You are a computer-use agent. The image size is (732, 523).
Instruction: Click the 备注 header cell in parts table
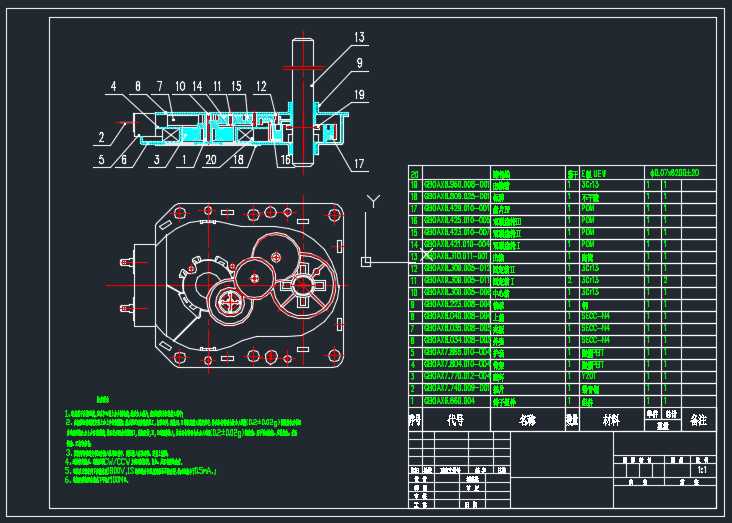coord(698,421)
